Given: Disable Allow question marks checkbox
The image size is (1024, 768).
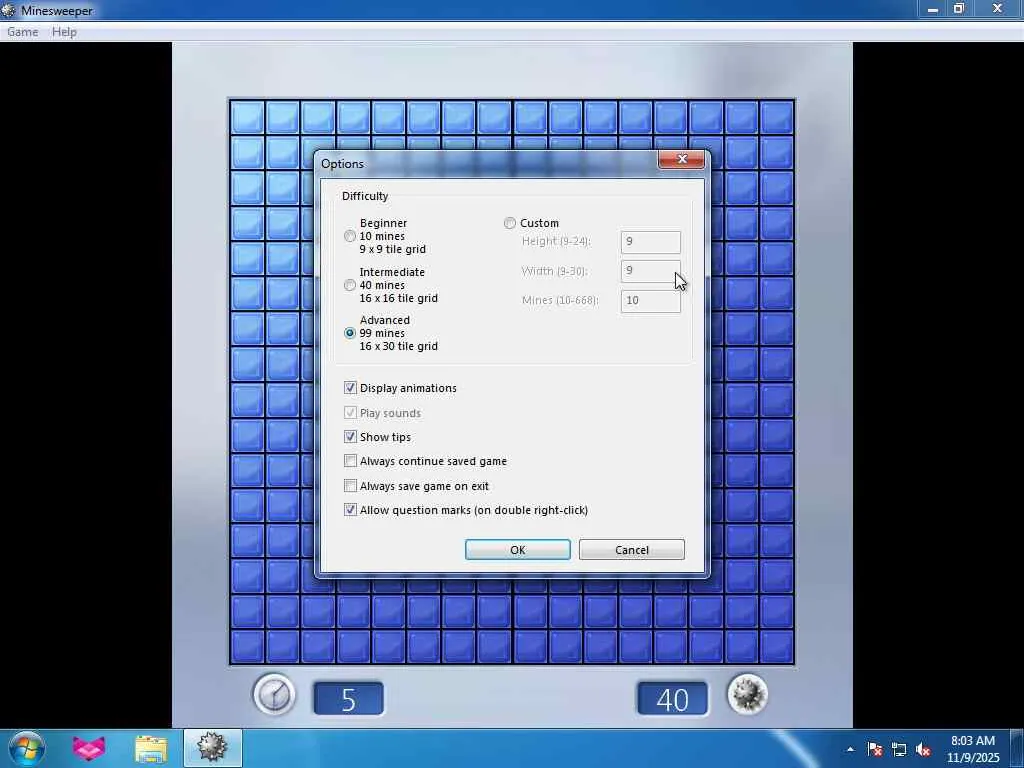Looking at the screenshot, I should coord(351,510).
